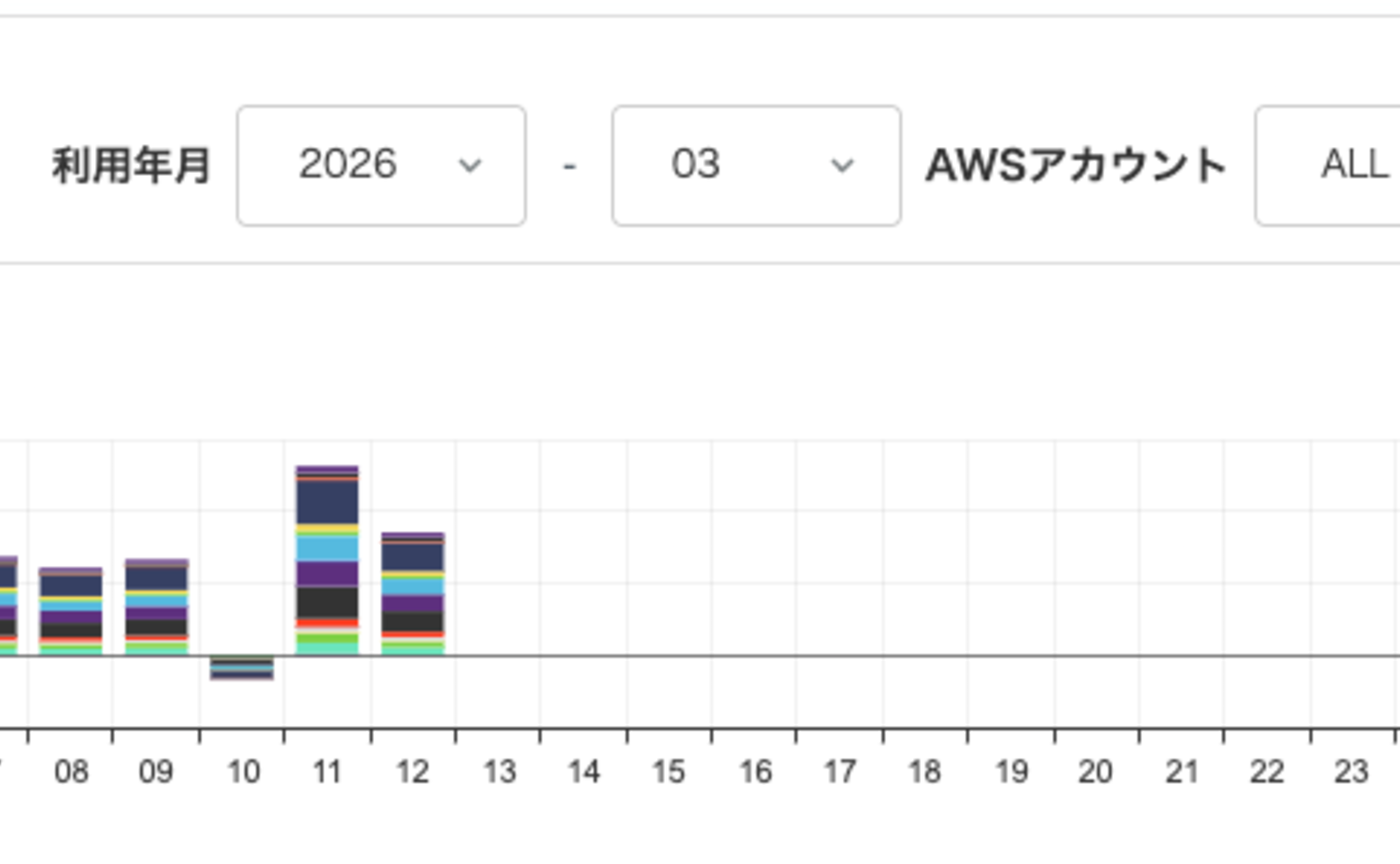1400x864 pixels.
Task: Click the x-axis label 17
Action: [x=839, y=772]
